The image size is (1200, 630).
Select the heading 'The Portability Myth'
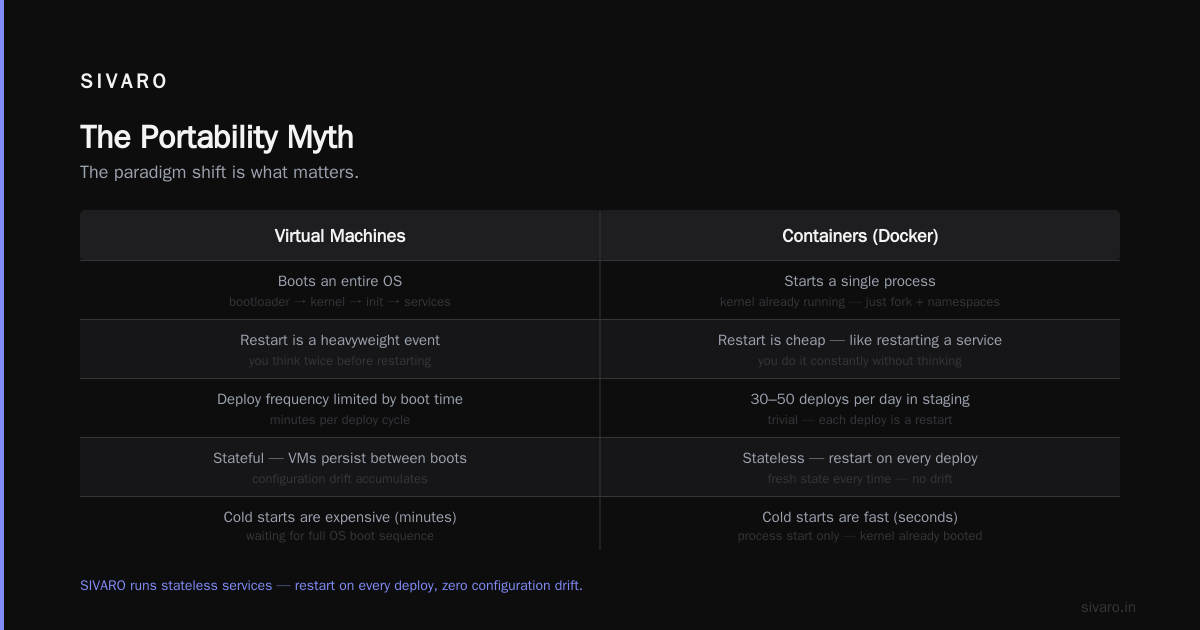click(217, 137)
